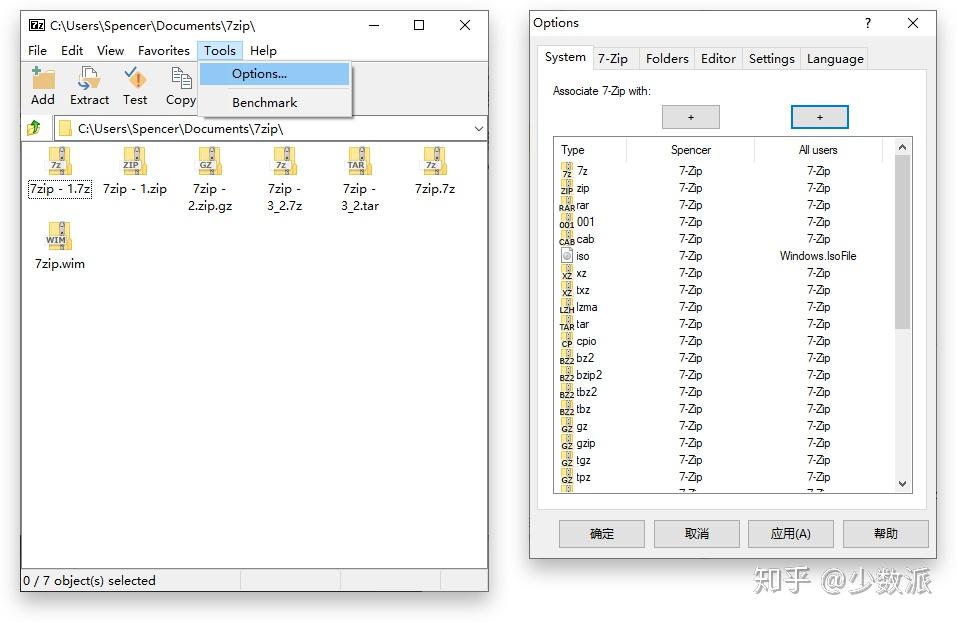957x622 pixels.
Task: Click the iso disc type icon
Action: [x=567, y=256]
